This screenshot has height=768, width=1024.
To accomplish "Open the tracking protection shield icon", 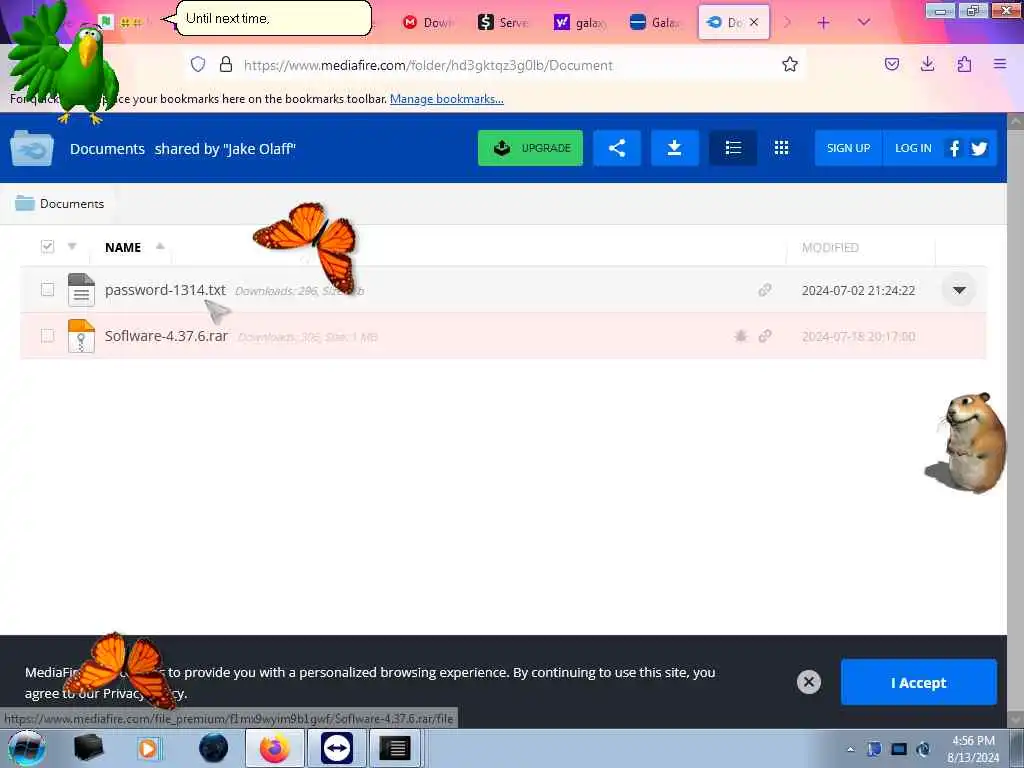I will [198, 64].
